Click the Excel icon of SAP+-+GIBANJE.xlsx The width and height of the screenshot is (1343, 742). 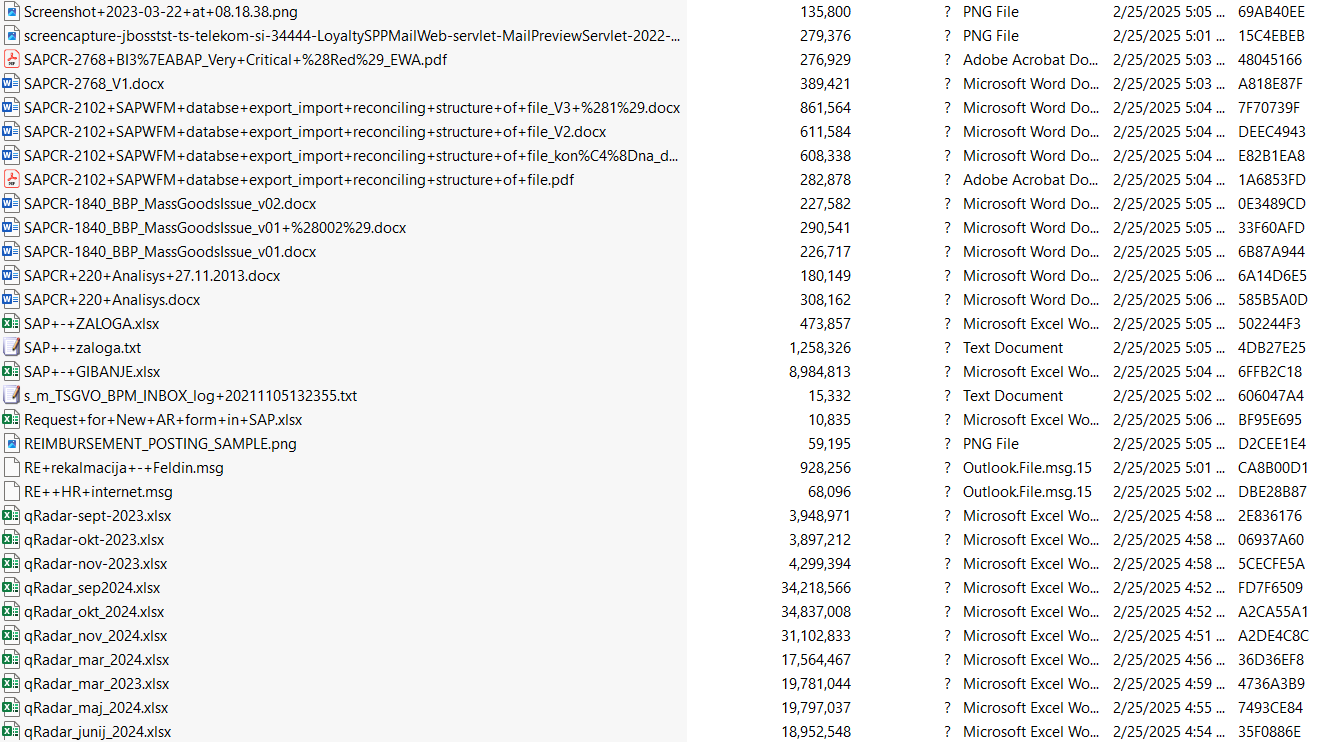point(11,372)
